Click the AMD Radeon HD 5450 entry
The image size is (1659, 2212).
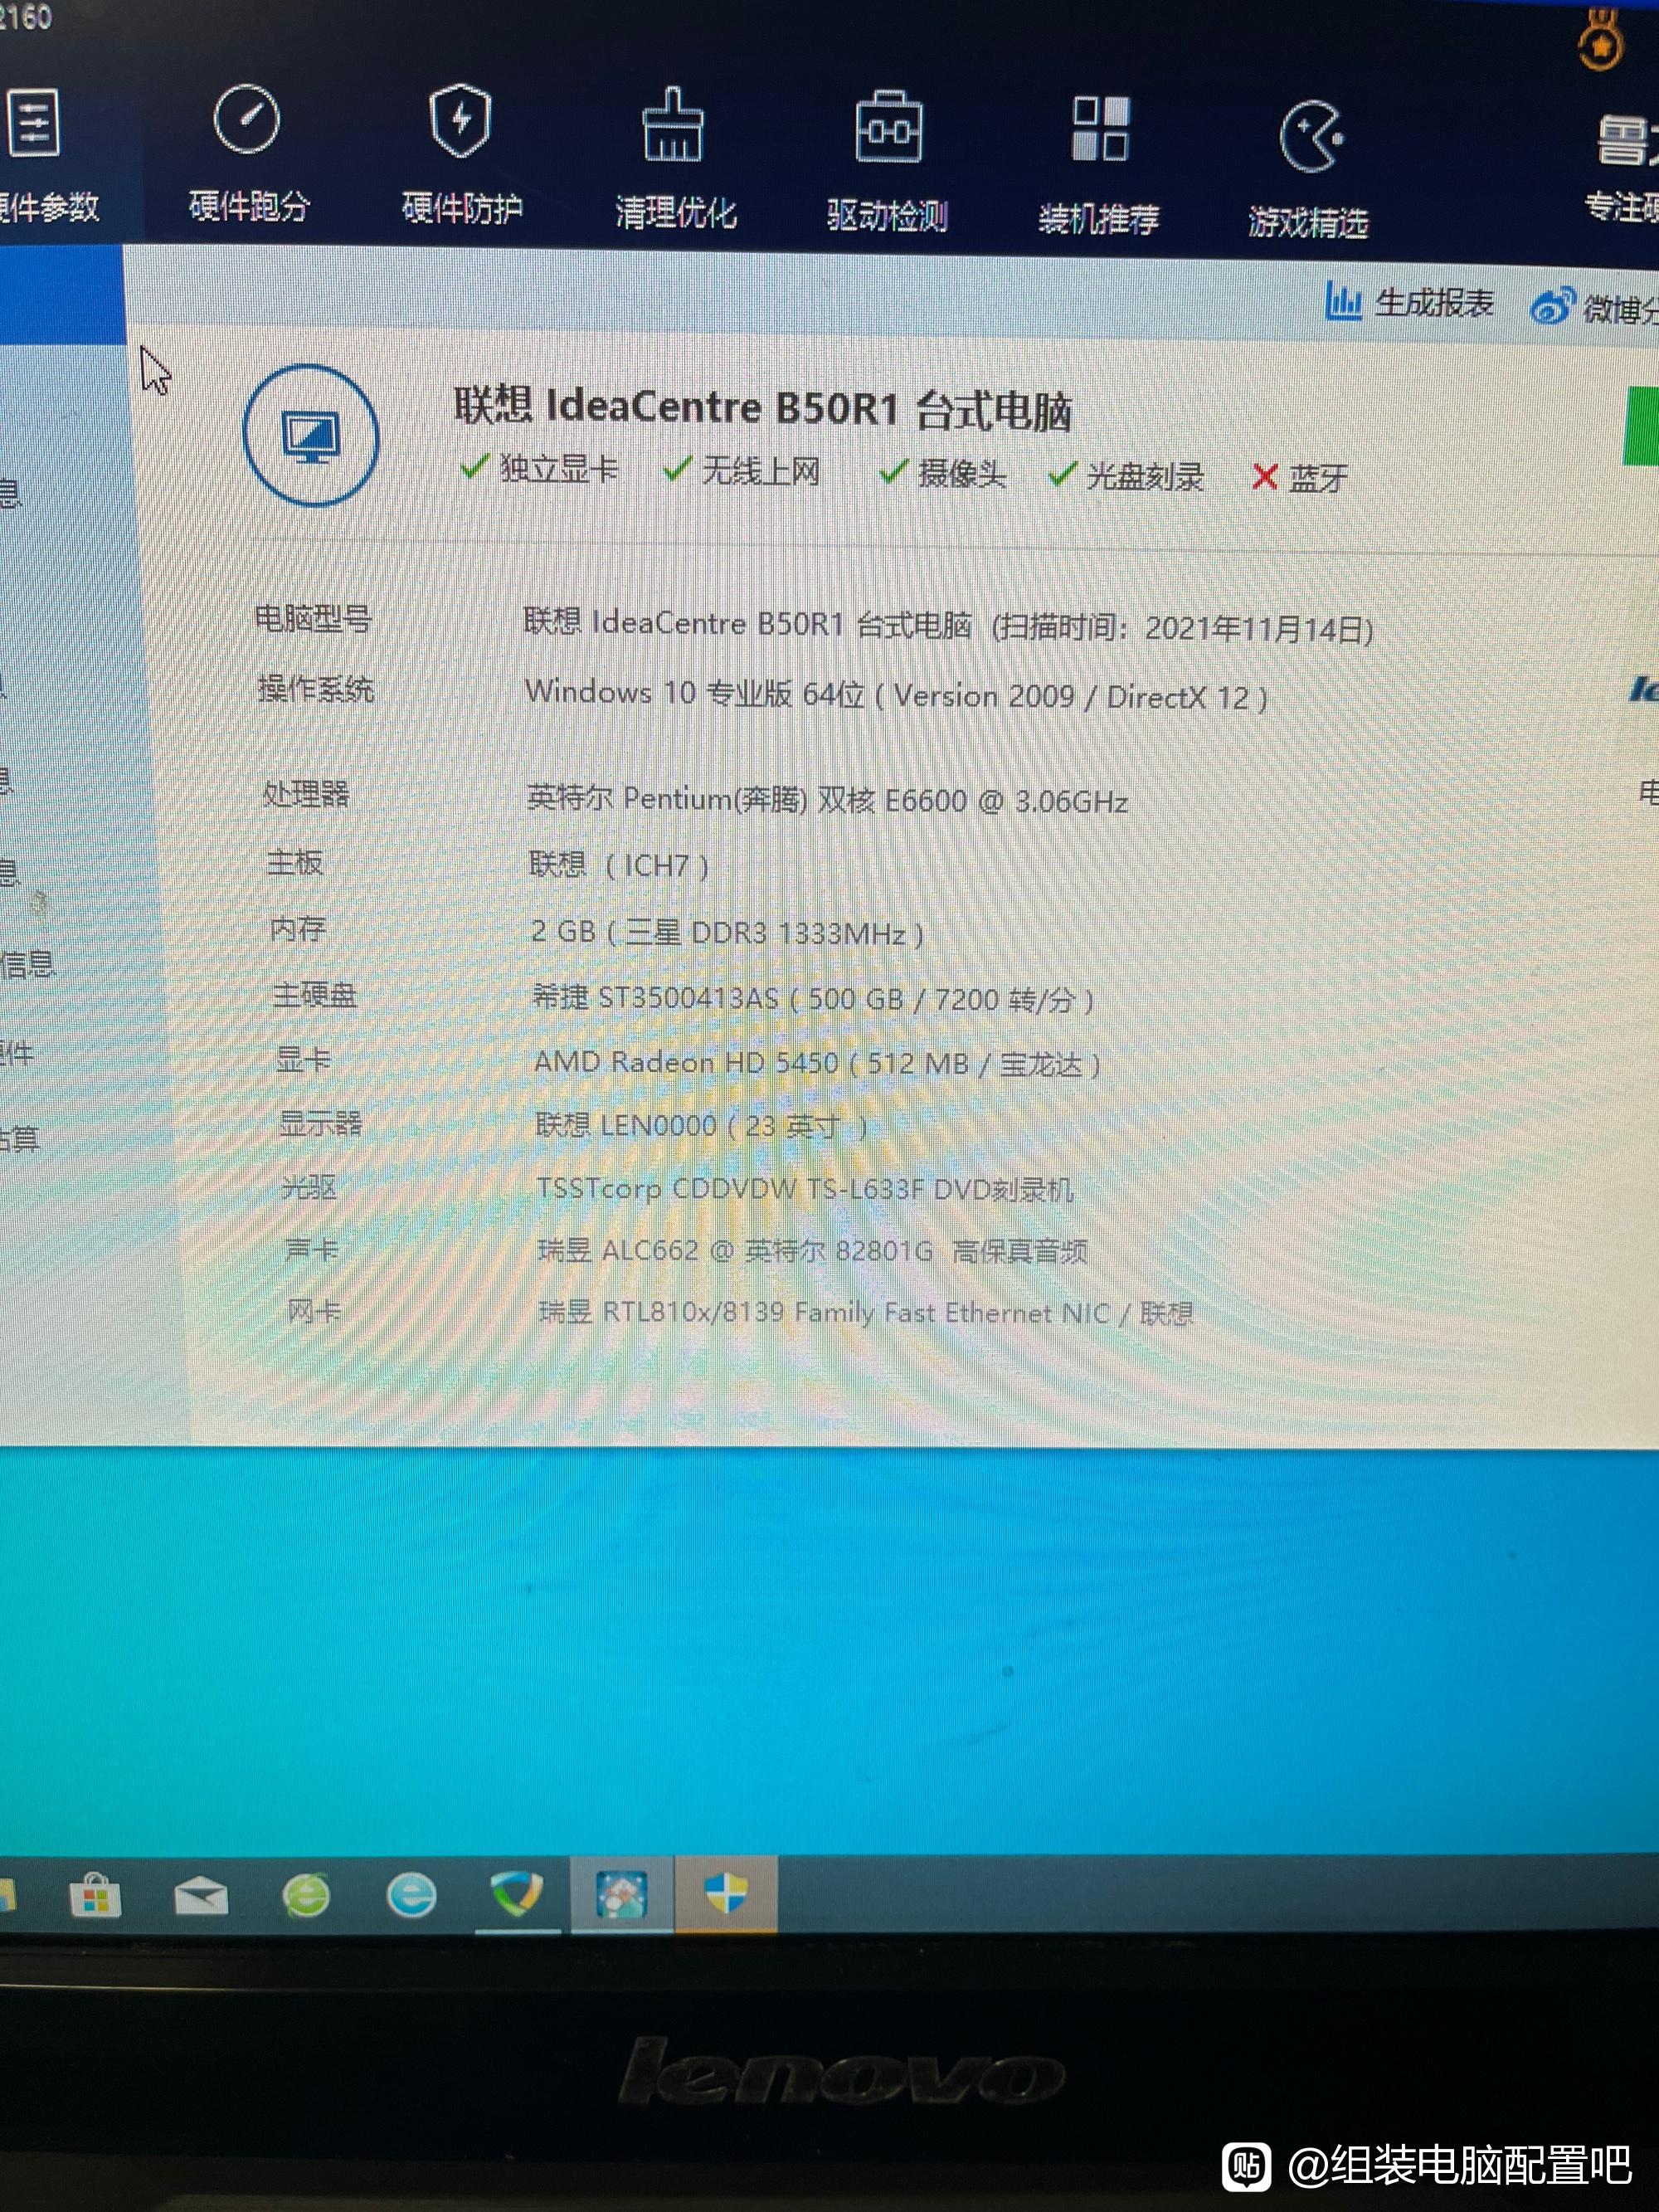[x=817, y=1062]
